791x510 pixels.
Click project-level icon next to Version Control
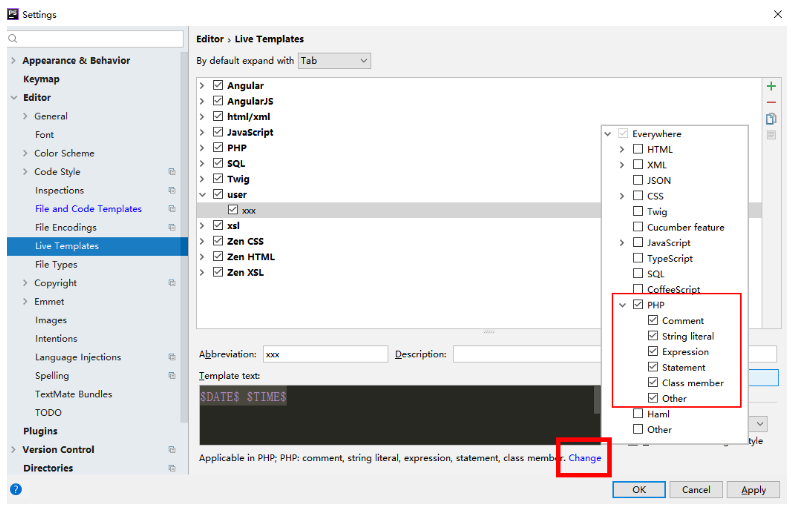coord(172,449)
